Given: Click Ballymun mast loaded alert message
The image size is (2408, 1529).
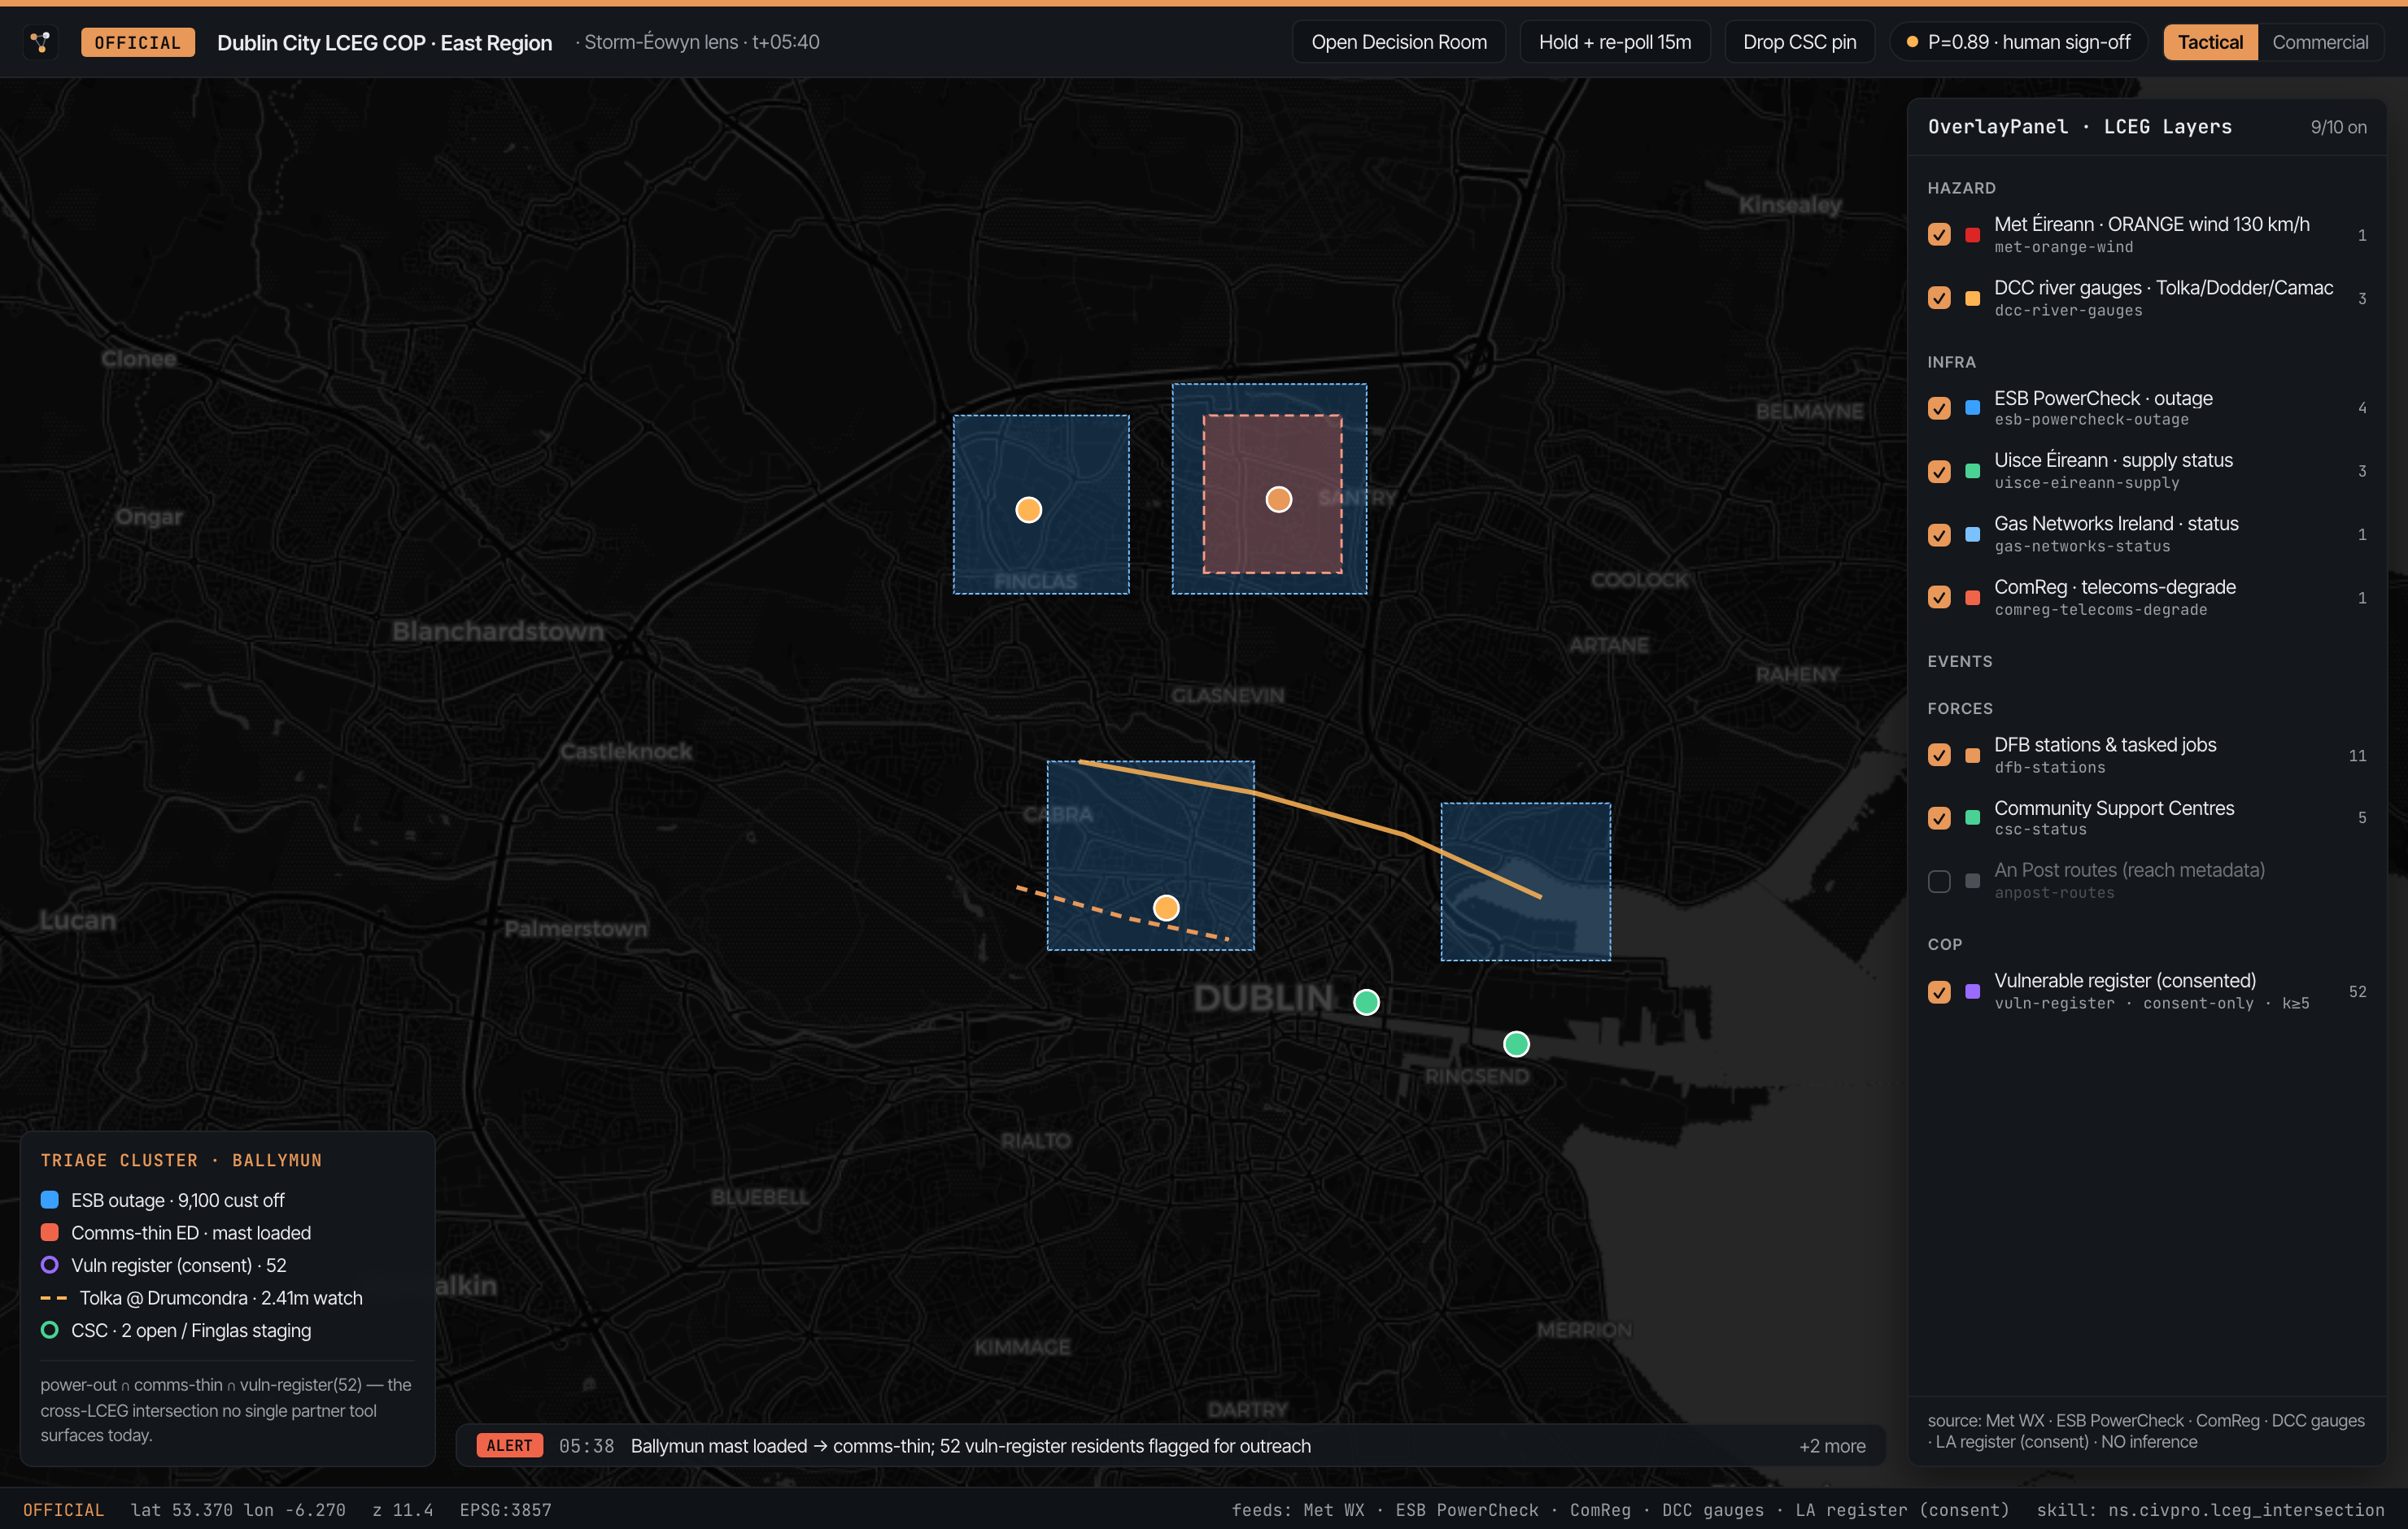Looking at the screenshot, I should point(970,1446).
